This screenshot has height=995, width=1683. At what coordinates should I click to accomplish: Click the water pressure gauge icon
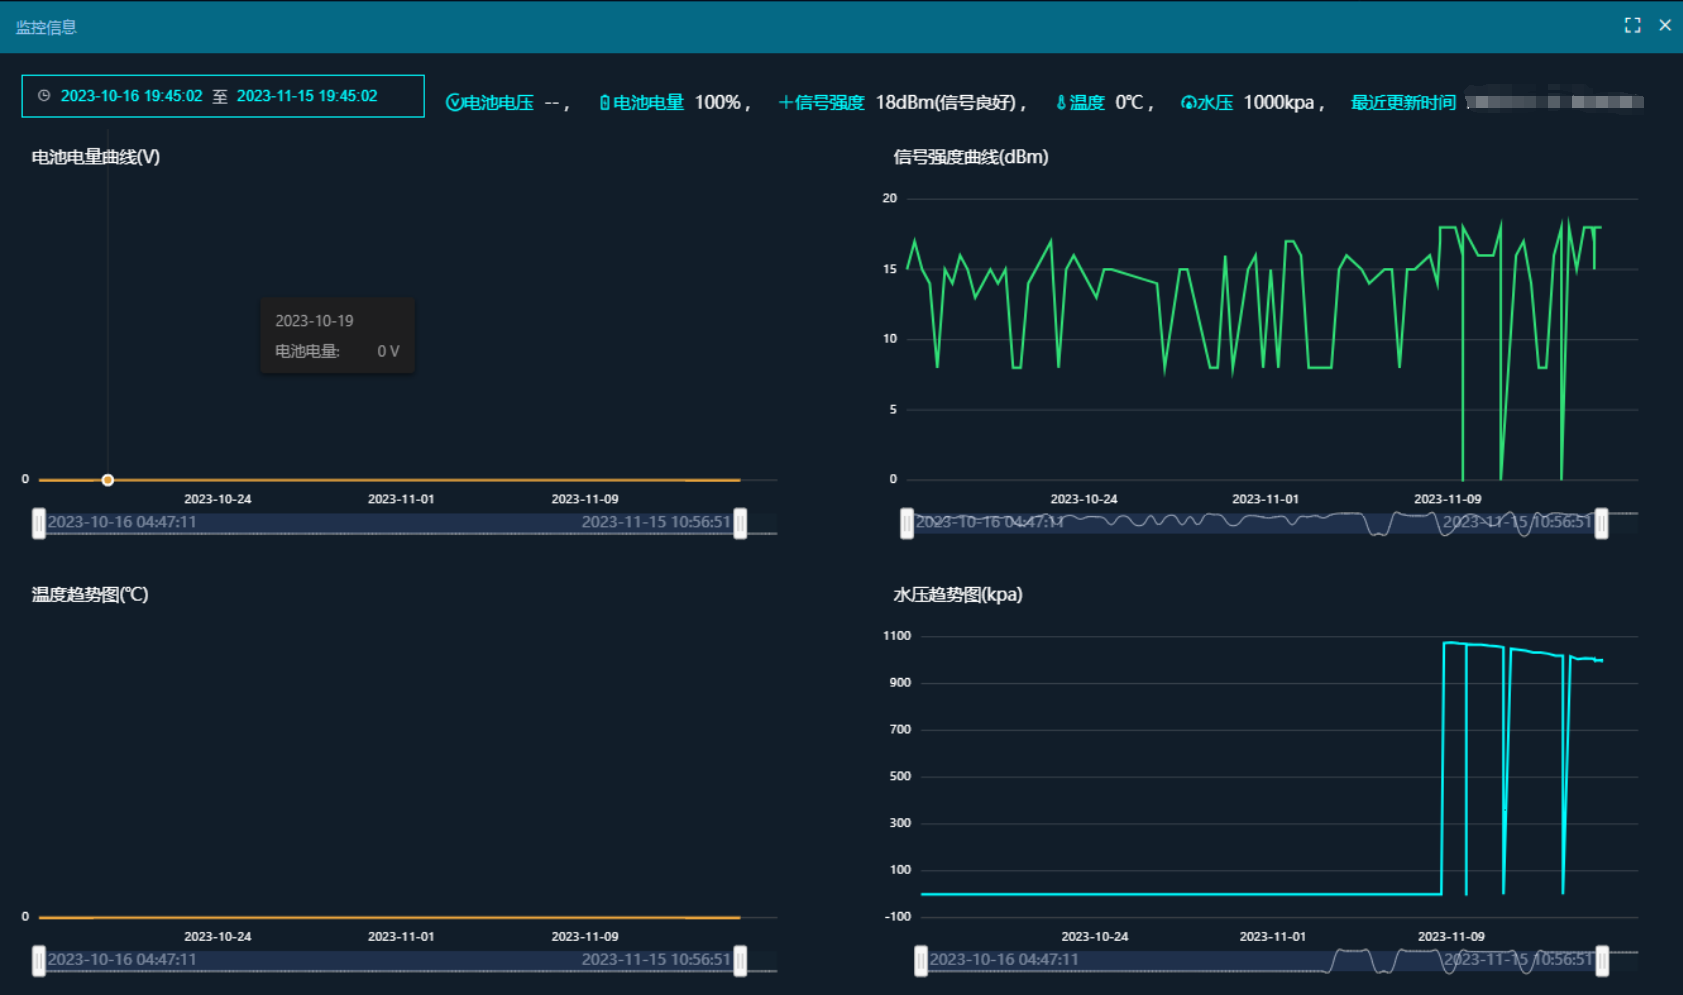point(1188,102)
